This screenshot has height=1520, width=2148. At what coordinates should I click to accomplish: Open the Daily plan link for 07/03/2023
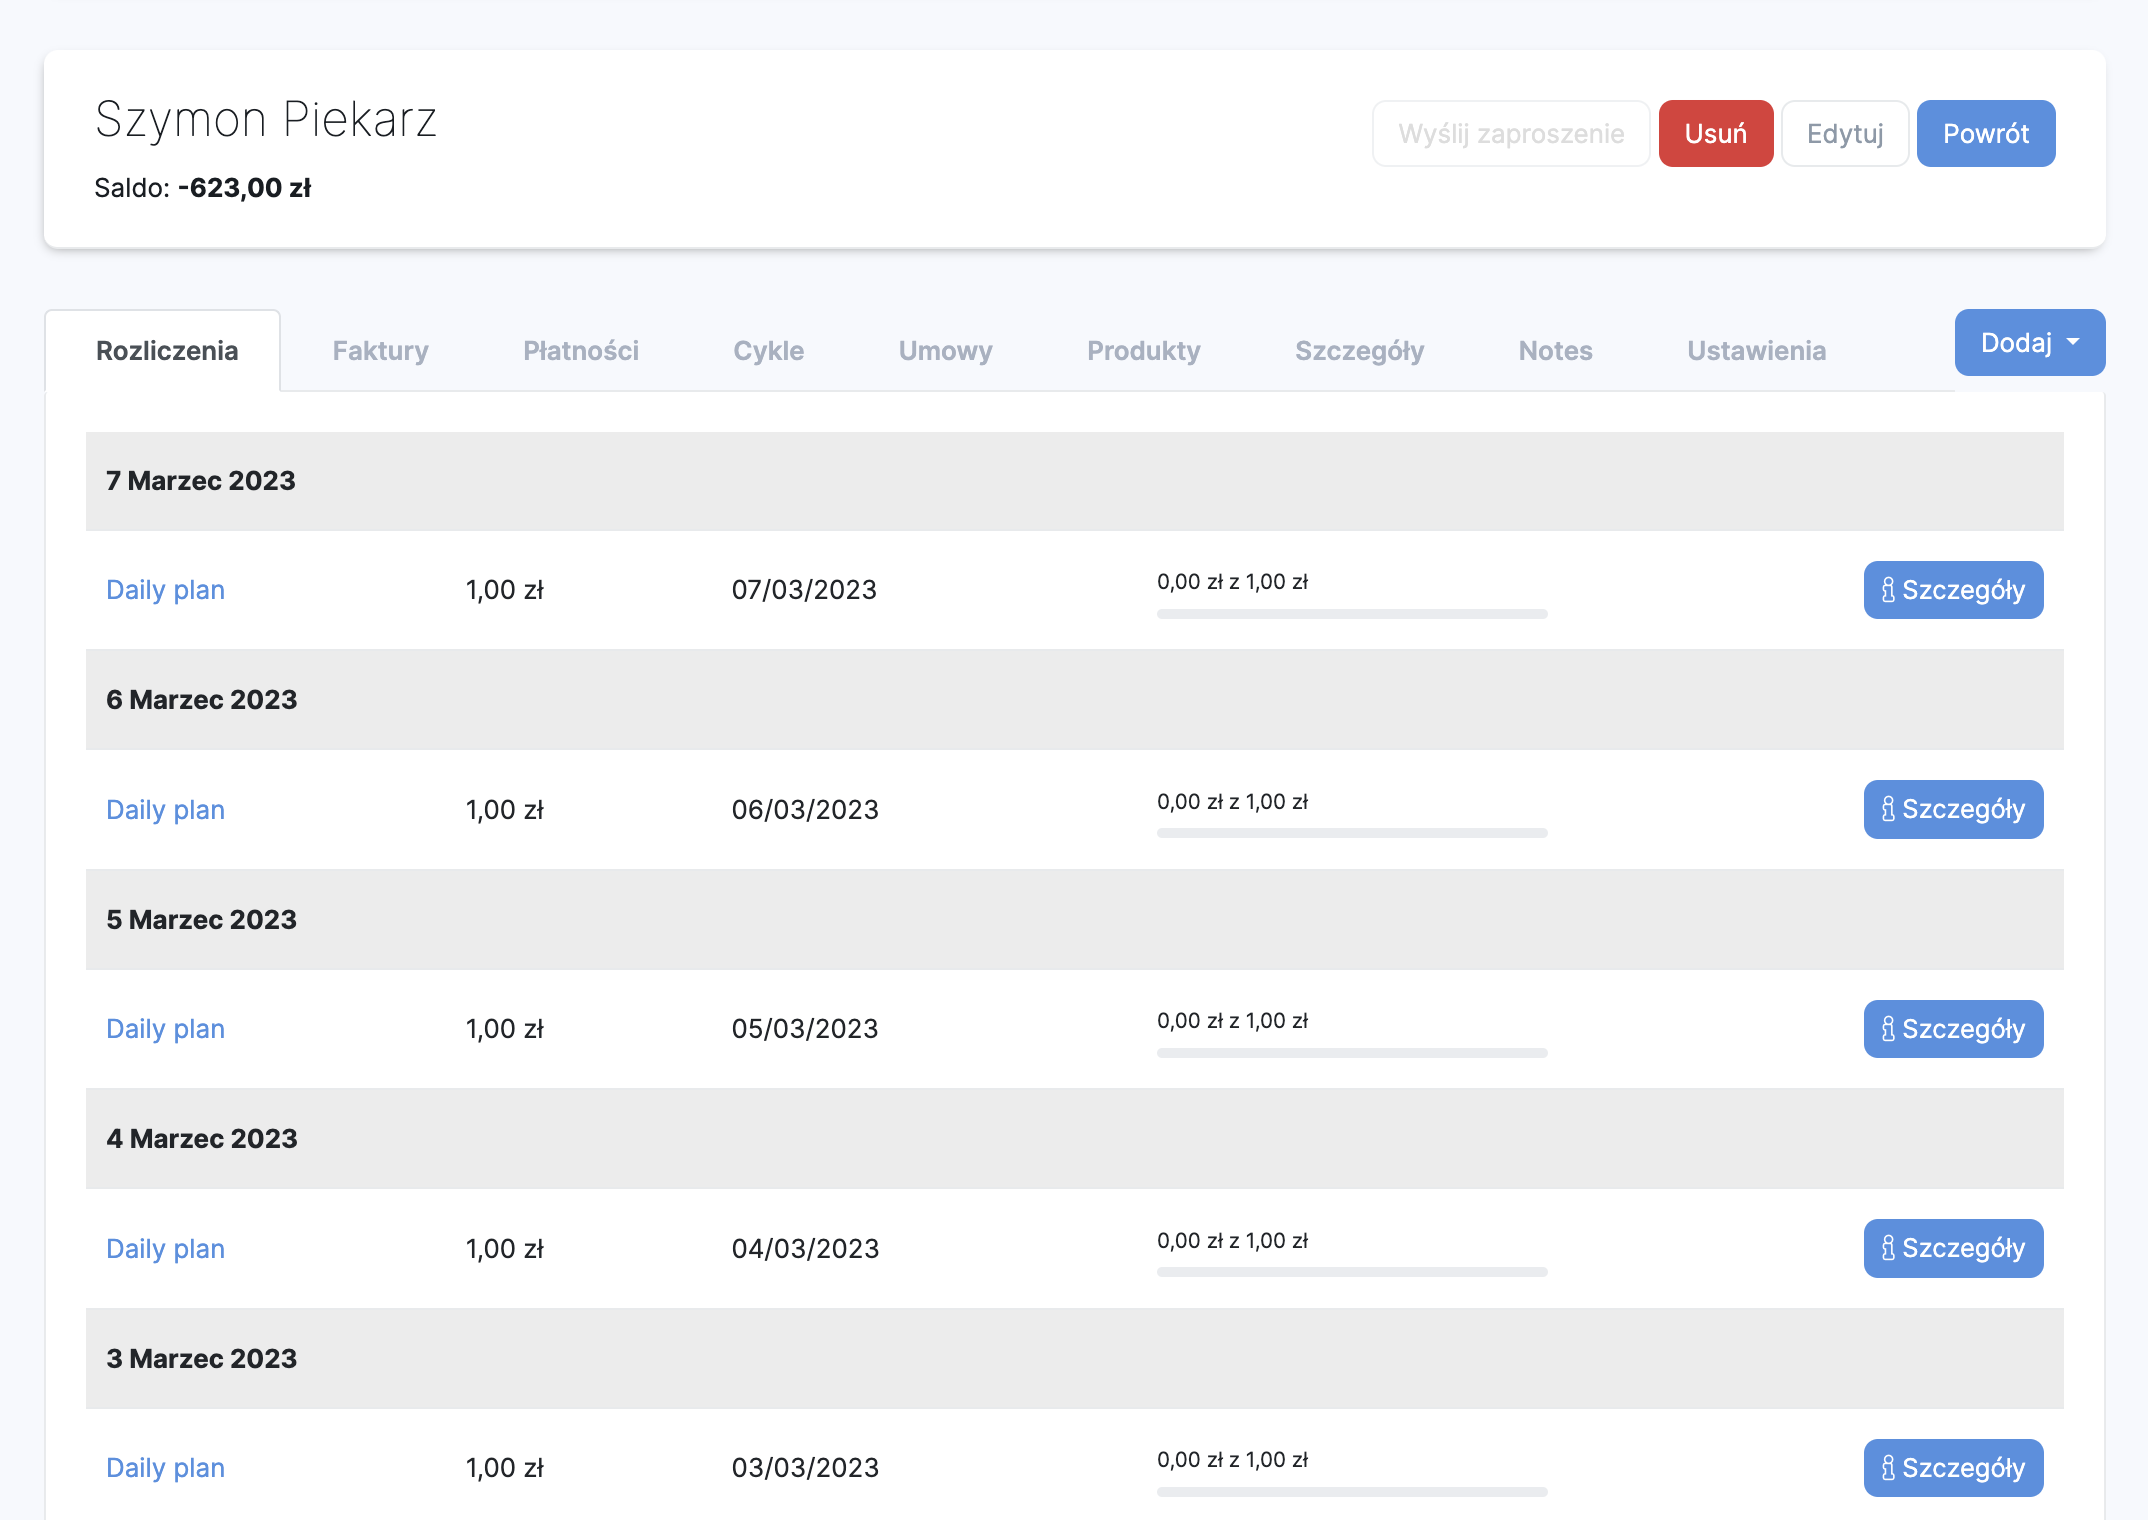pos(165,590)
